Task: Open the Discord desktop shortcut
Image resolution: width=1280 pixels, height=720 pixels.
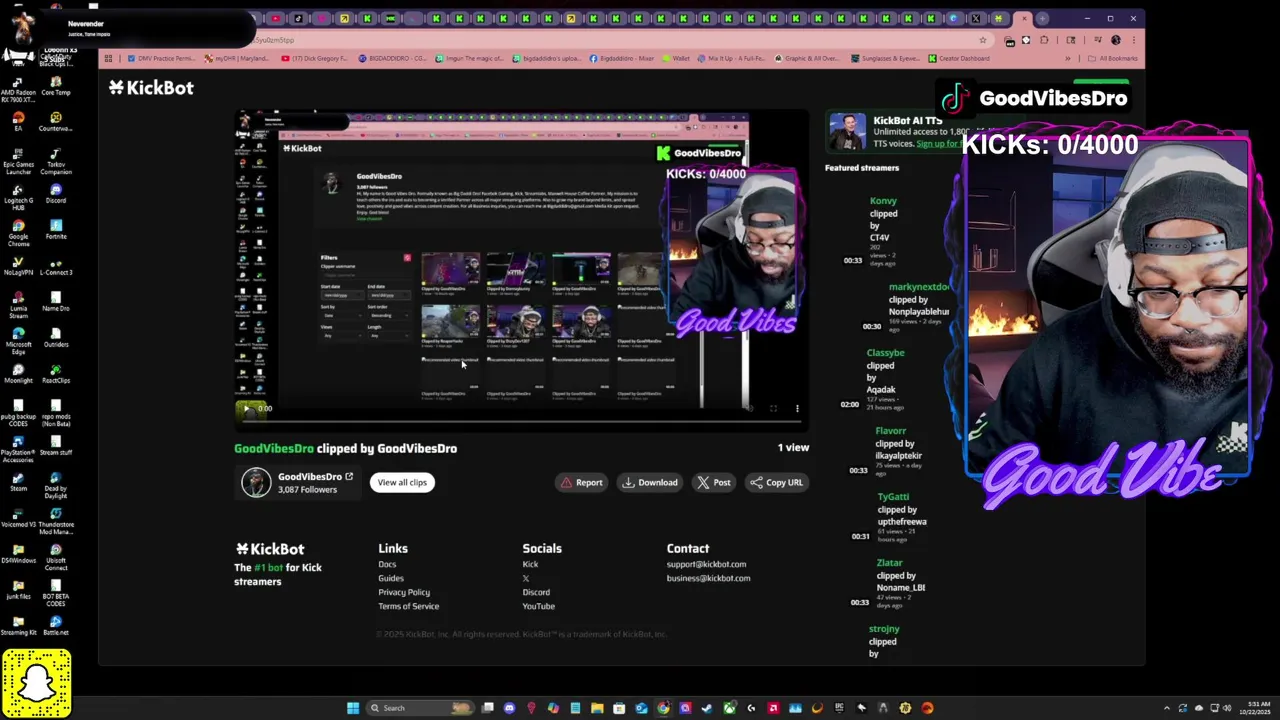Action: (x=56, y=193)
